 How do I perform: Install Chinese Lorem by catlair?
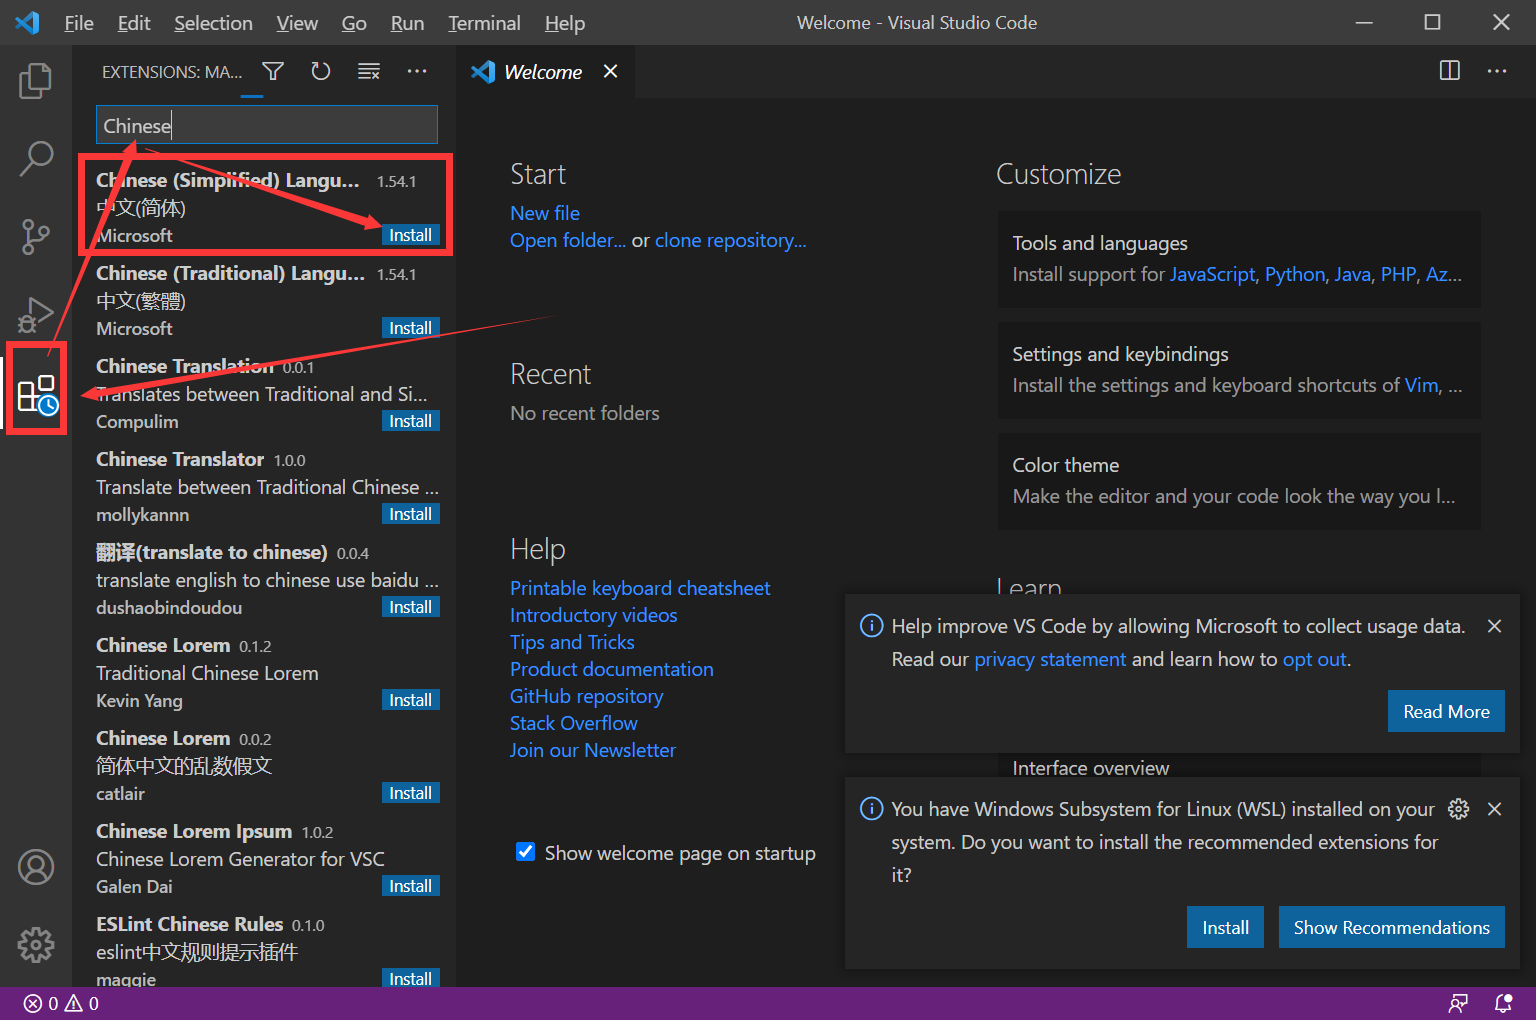(x=410, y=793)
